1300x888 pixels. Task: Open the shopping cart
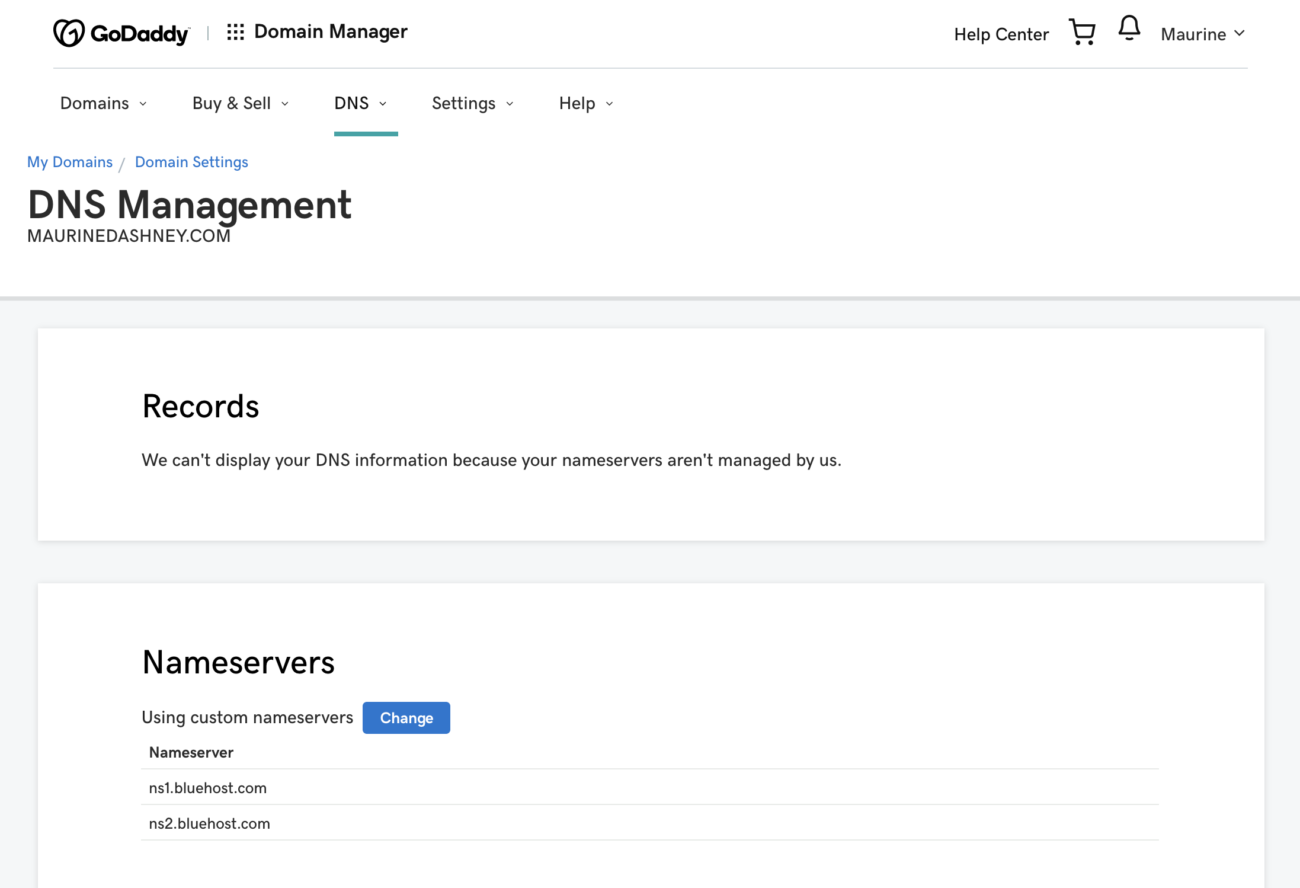[x=1082, y=32]
